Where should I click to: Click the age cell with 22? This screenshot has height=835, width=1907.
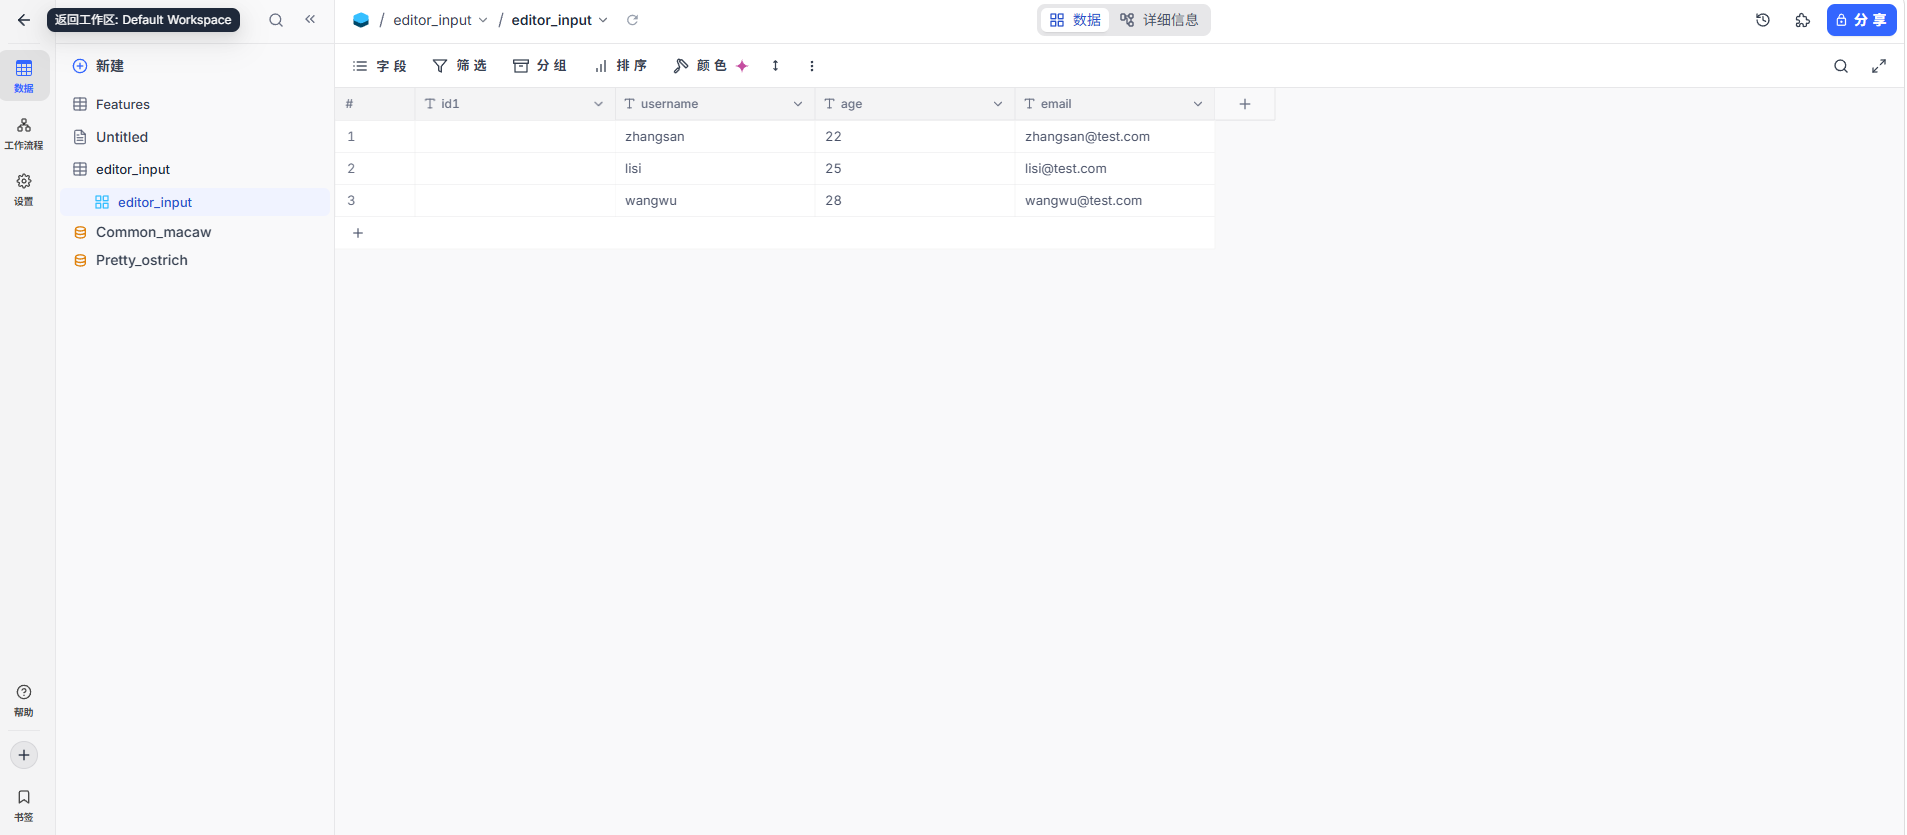click(915, 137)
